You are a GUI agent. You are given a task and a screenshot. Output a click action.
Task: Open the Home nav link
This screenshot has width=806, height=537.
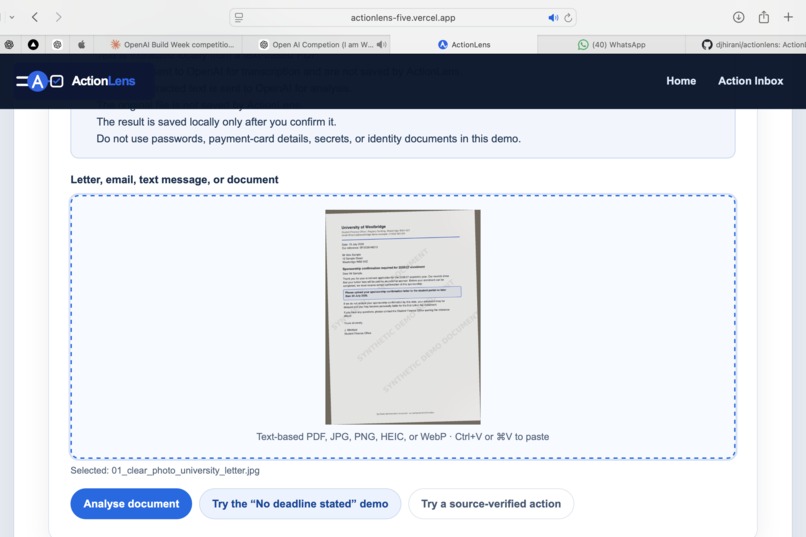click(x=681, y=81)
